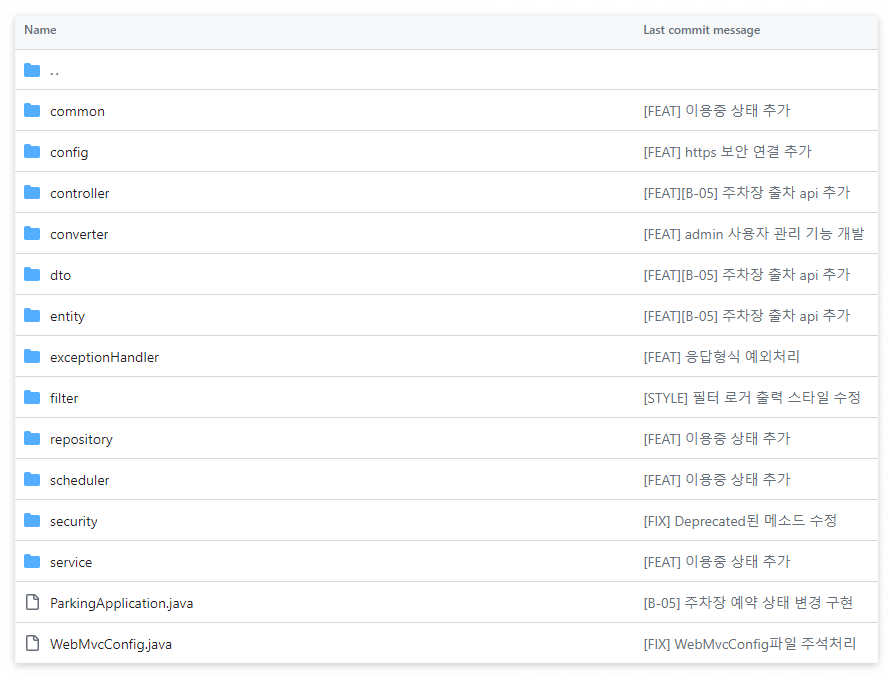Click the exceptionHandler folder icon
The image size is (893, 678).
[32, 357]
